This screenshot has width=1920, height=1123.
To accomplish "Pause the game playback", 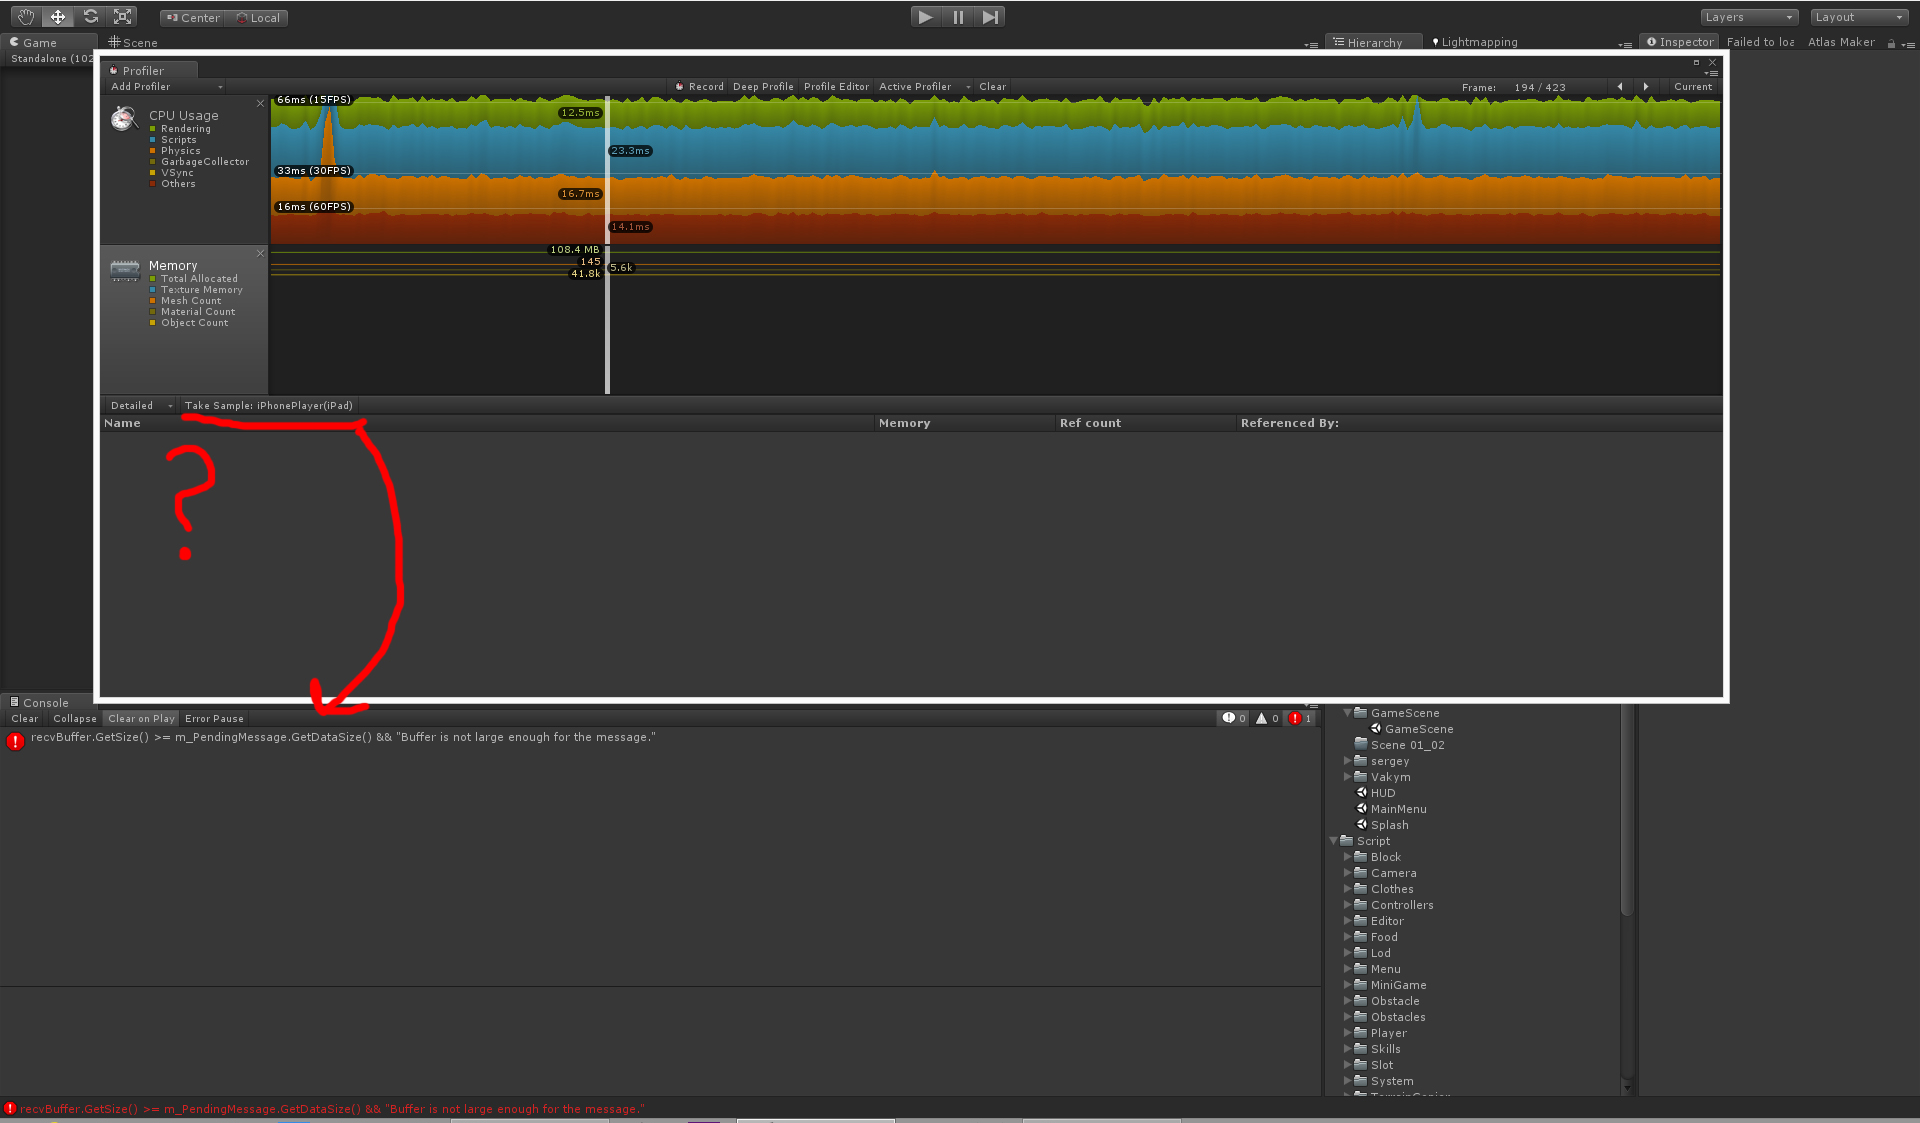I will (x=958, y=17).
